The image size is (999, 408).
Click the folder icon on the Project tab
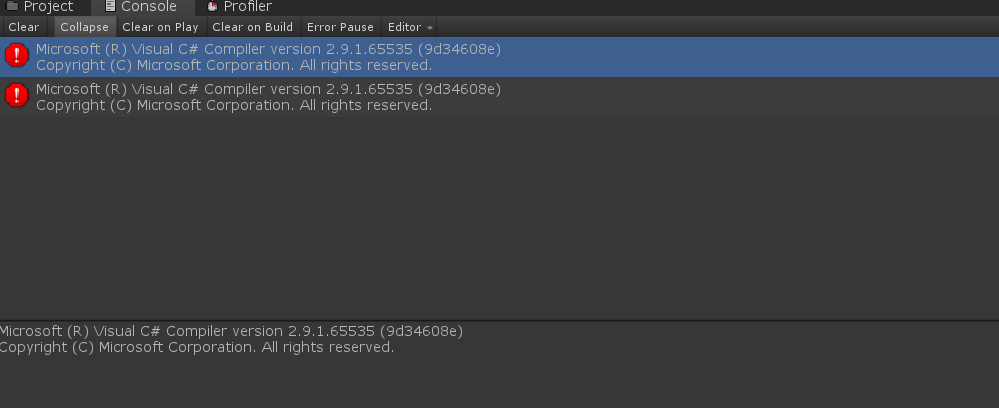click(12, 7)
